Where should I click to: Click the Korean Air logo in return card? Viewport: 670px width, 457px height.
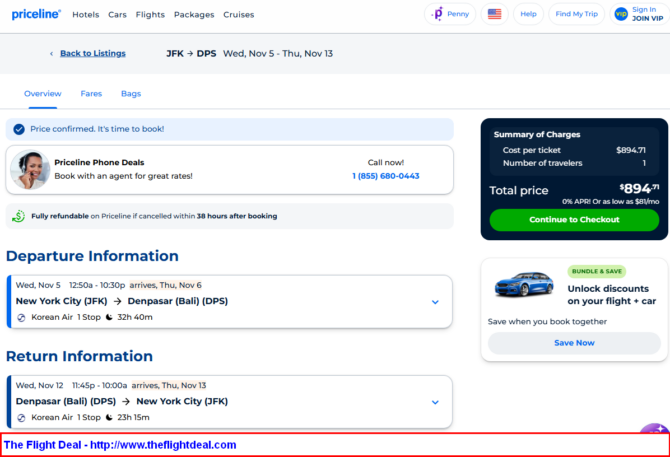pos(21,418)
